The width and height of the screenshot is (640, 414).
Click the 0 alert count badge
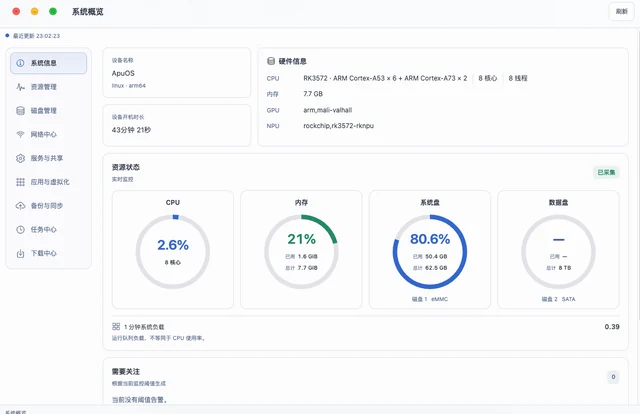(613, 377)
